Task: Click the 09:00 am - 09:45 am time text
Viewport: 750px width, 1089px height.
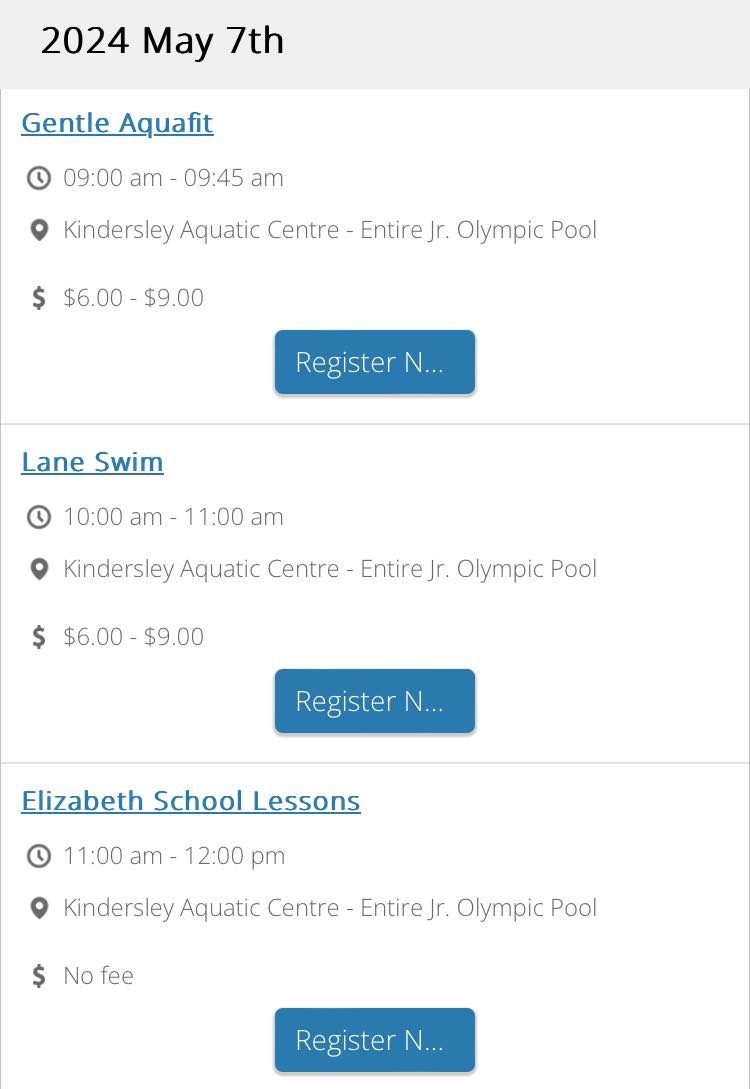Action: click(x=174, y=178)
